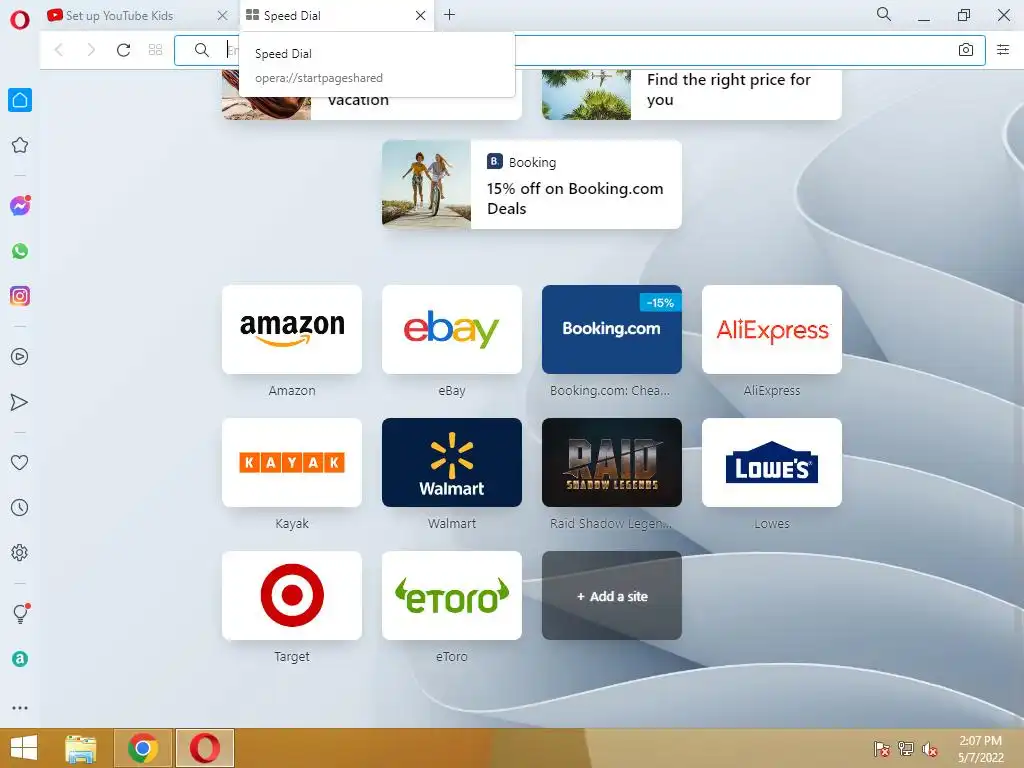Open the eBay speed dial tile
The image size is (1024, 768).
click(452, 329)
